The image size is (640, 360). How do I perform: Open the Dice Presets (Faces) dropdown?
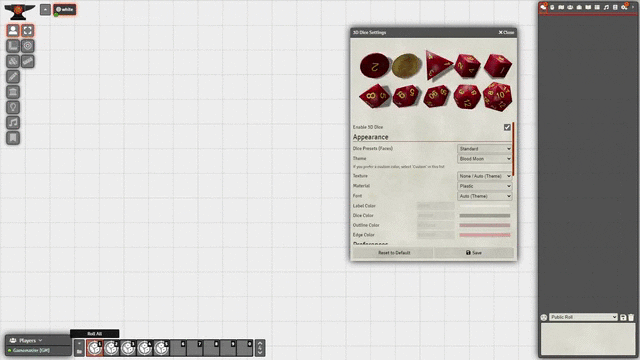(x=484, y=149)
